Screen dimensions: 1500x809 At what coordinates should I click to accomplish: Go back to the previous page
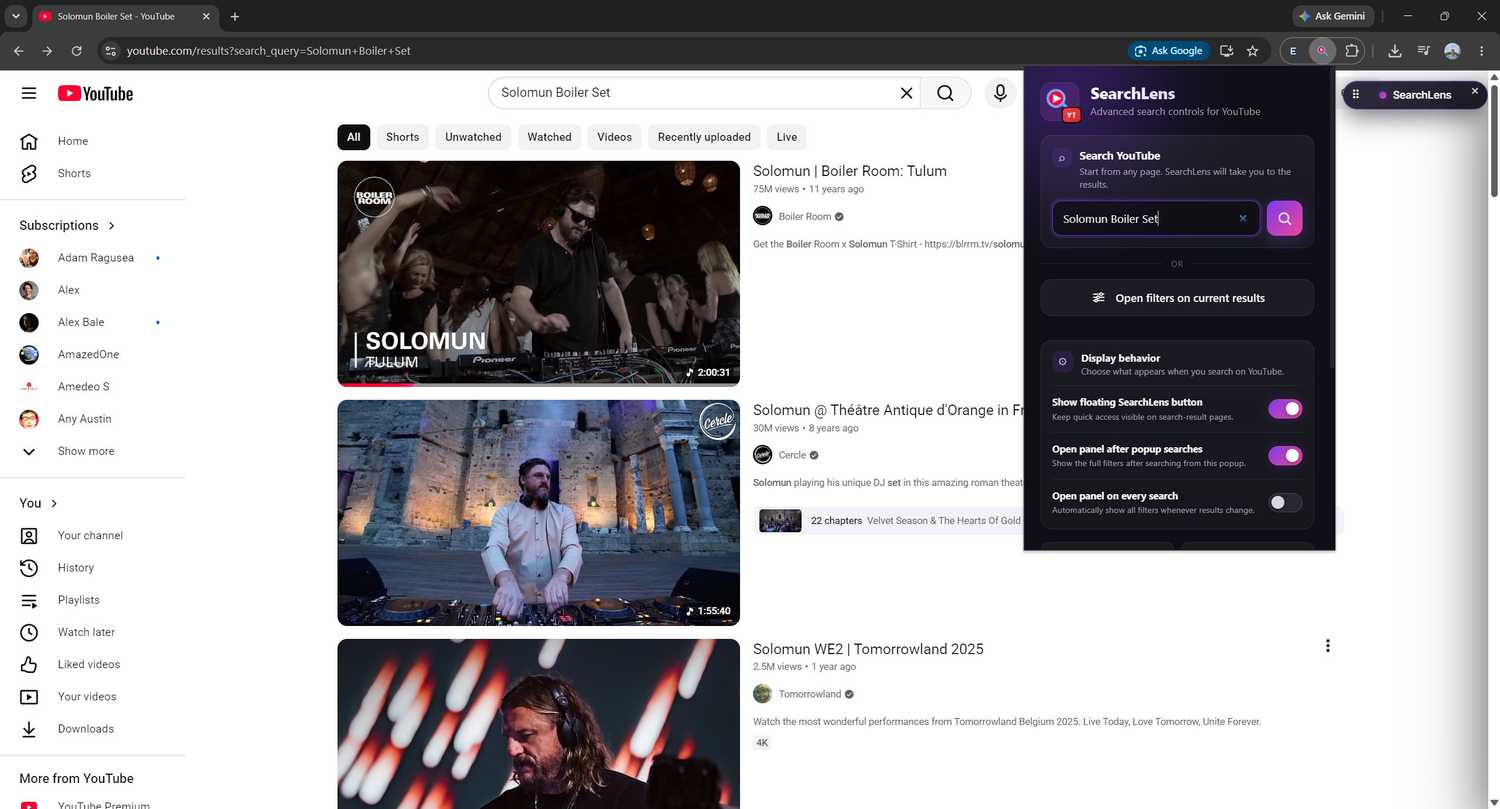pos(18,51)
